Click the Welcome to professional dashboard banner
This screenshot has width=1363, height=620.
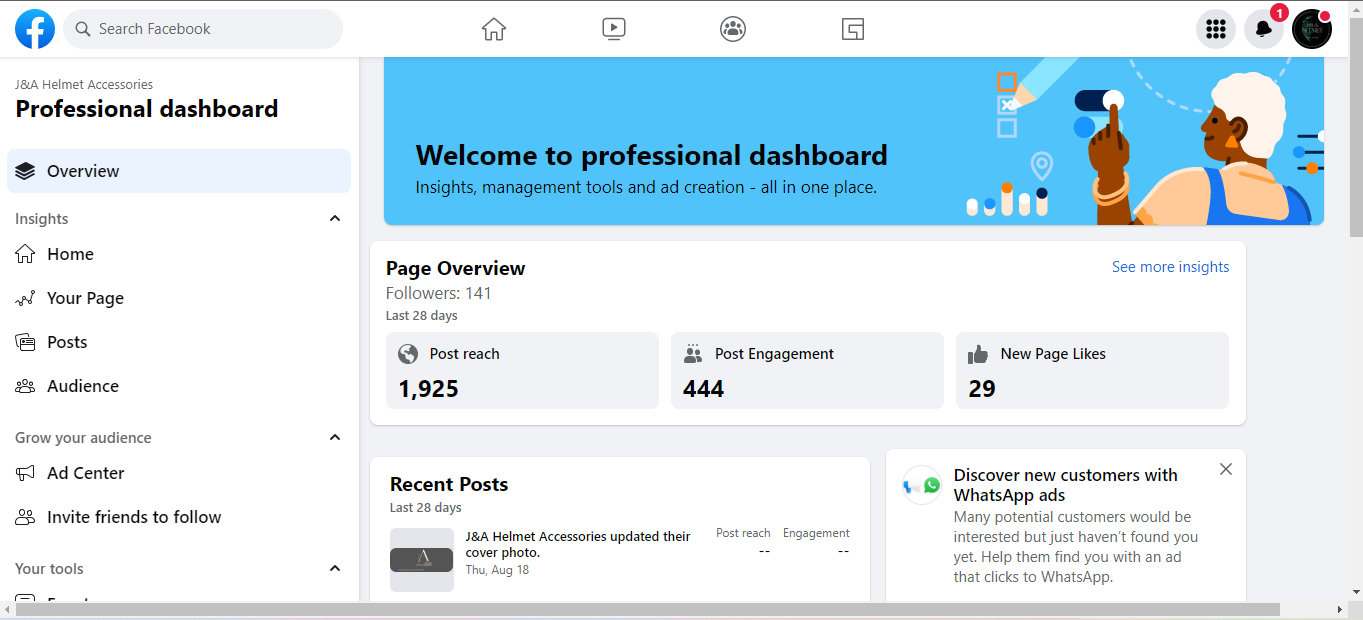(x=854, y=141)
